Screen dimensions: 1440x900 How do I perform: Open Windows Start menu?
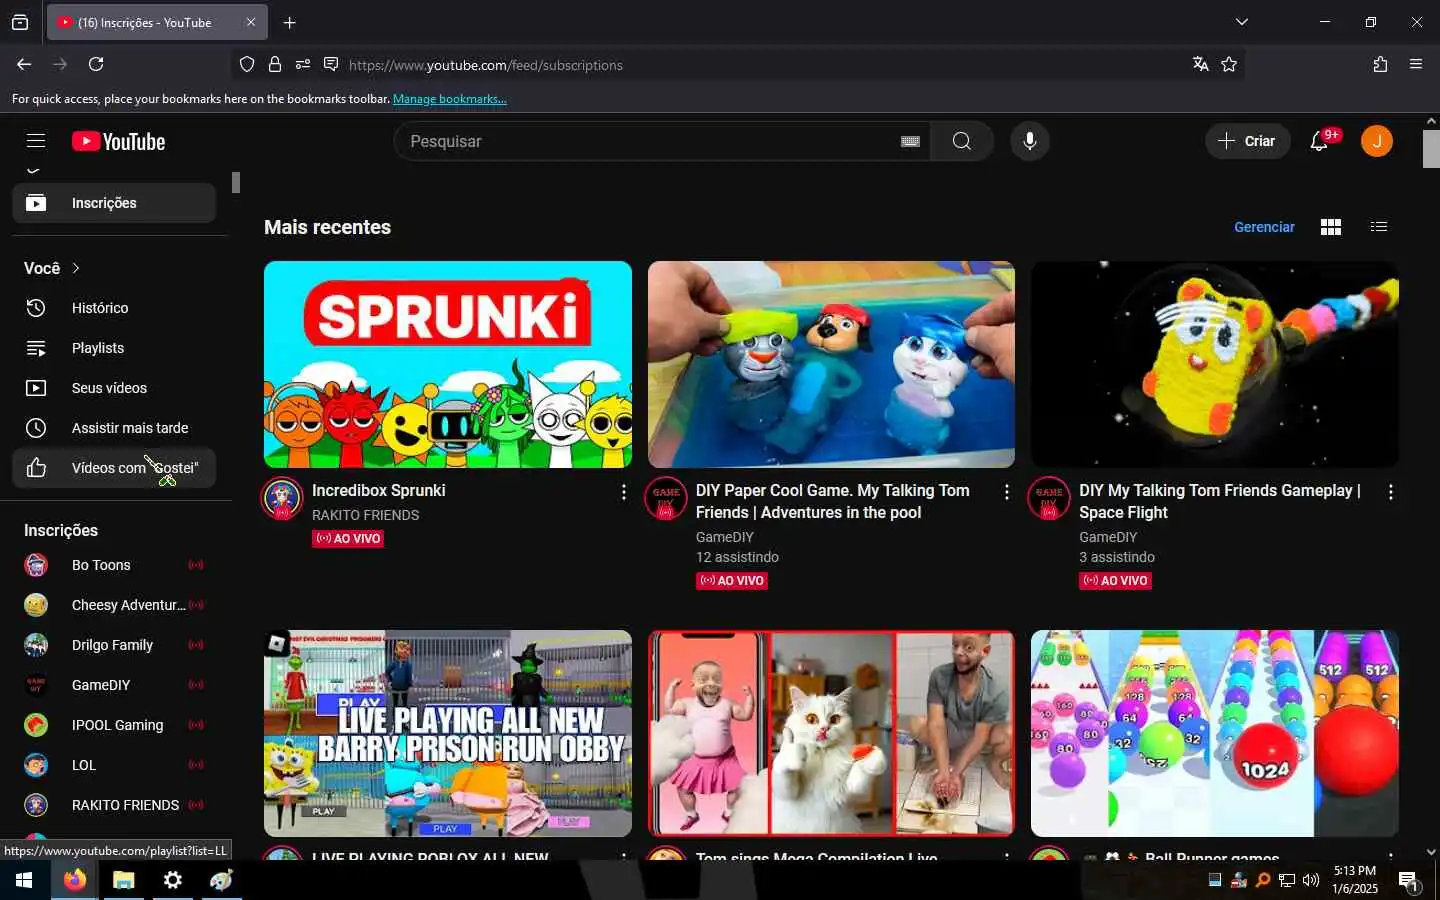pos(24,880)
